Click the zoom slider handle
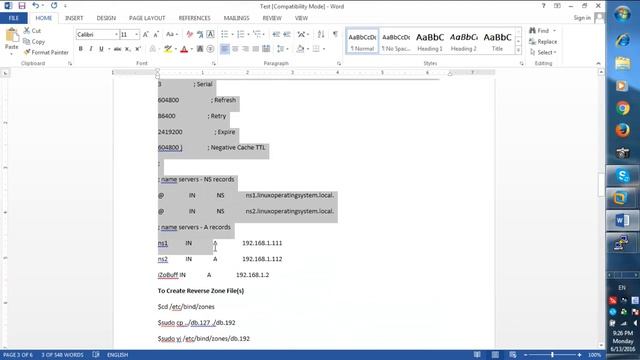Screen dimensions: 640x360 point(552,355)
